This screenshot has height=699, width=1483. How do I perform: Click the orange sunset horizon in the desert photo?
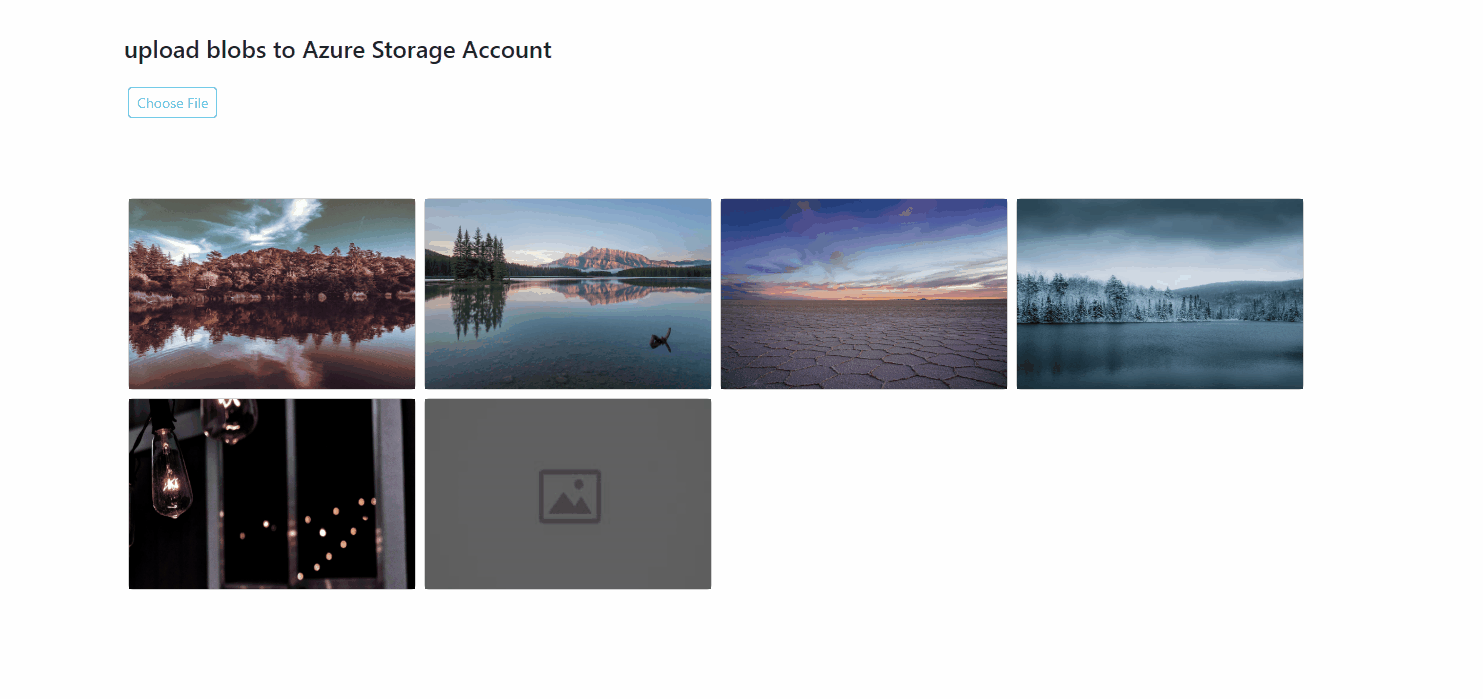[x=864, y=292]
